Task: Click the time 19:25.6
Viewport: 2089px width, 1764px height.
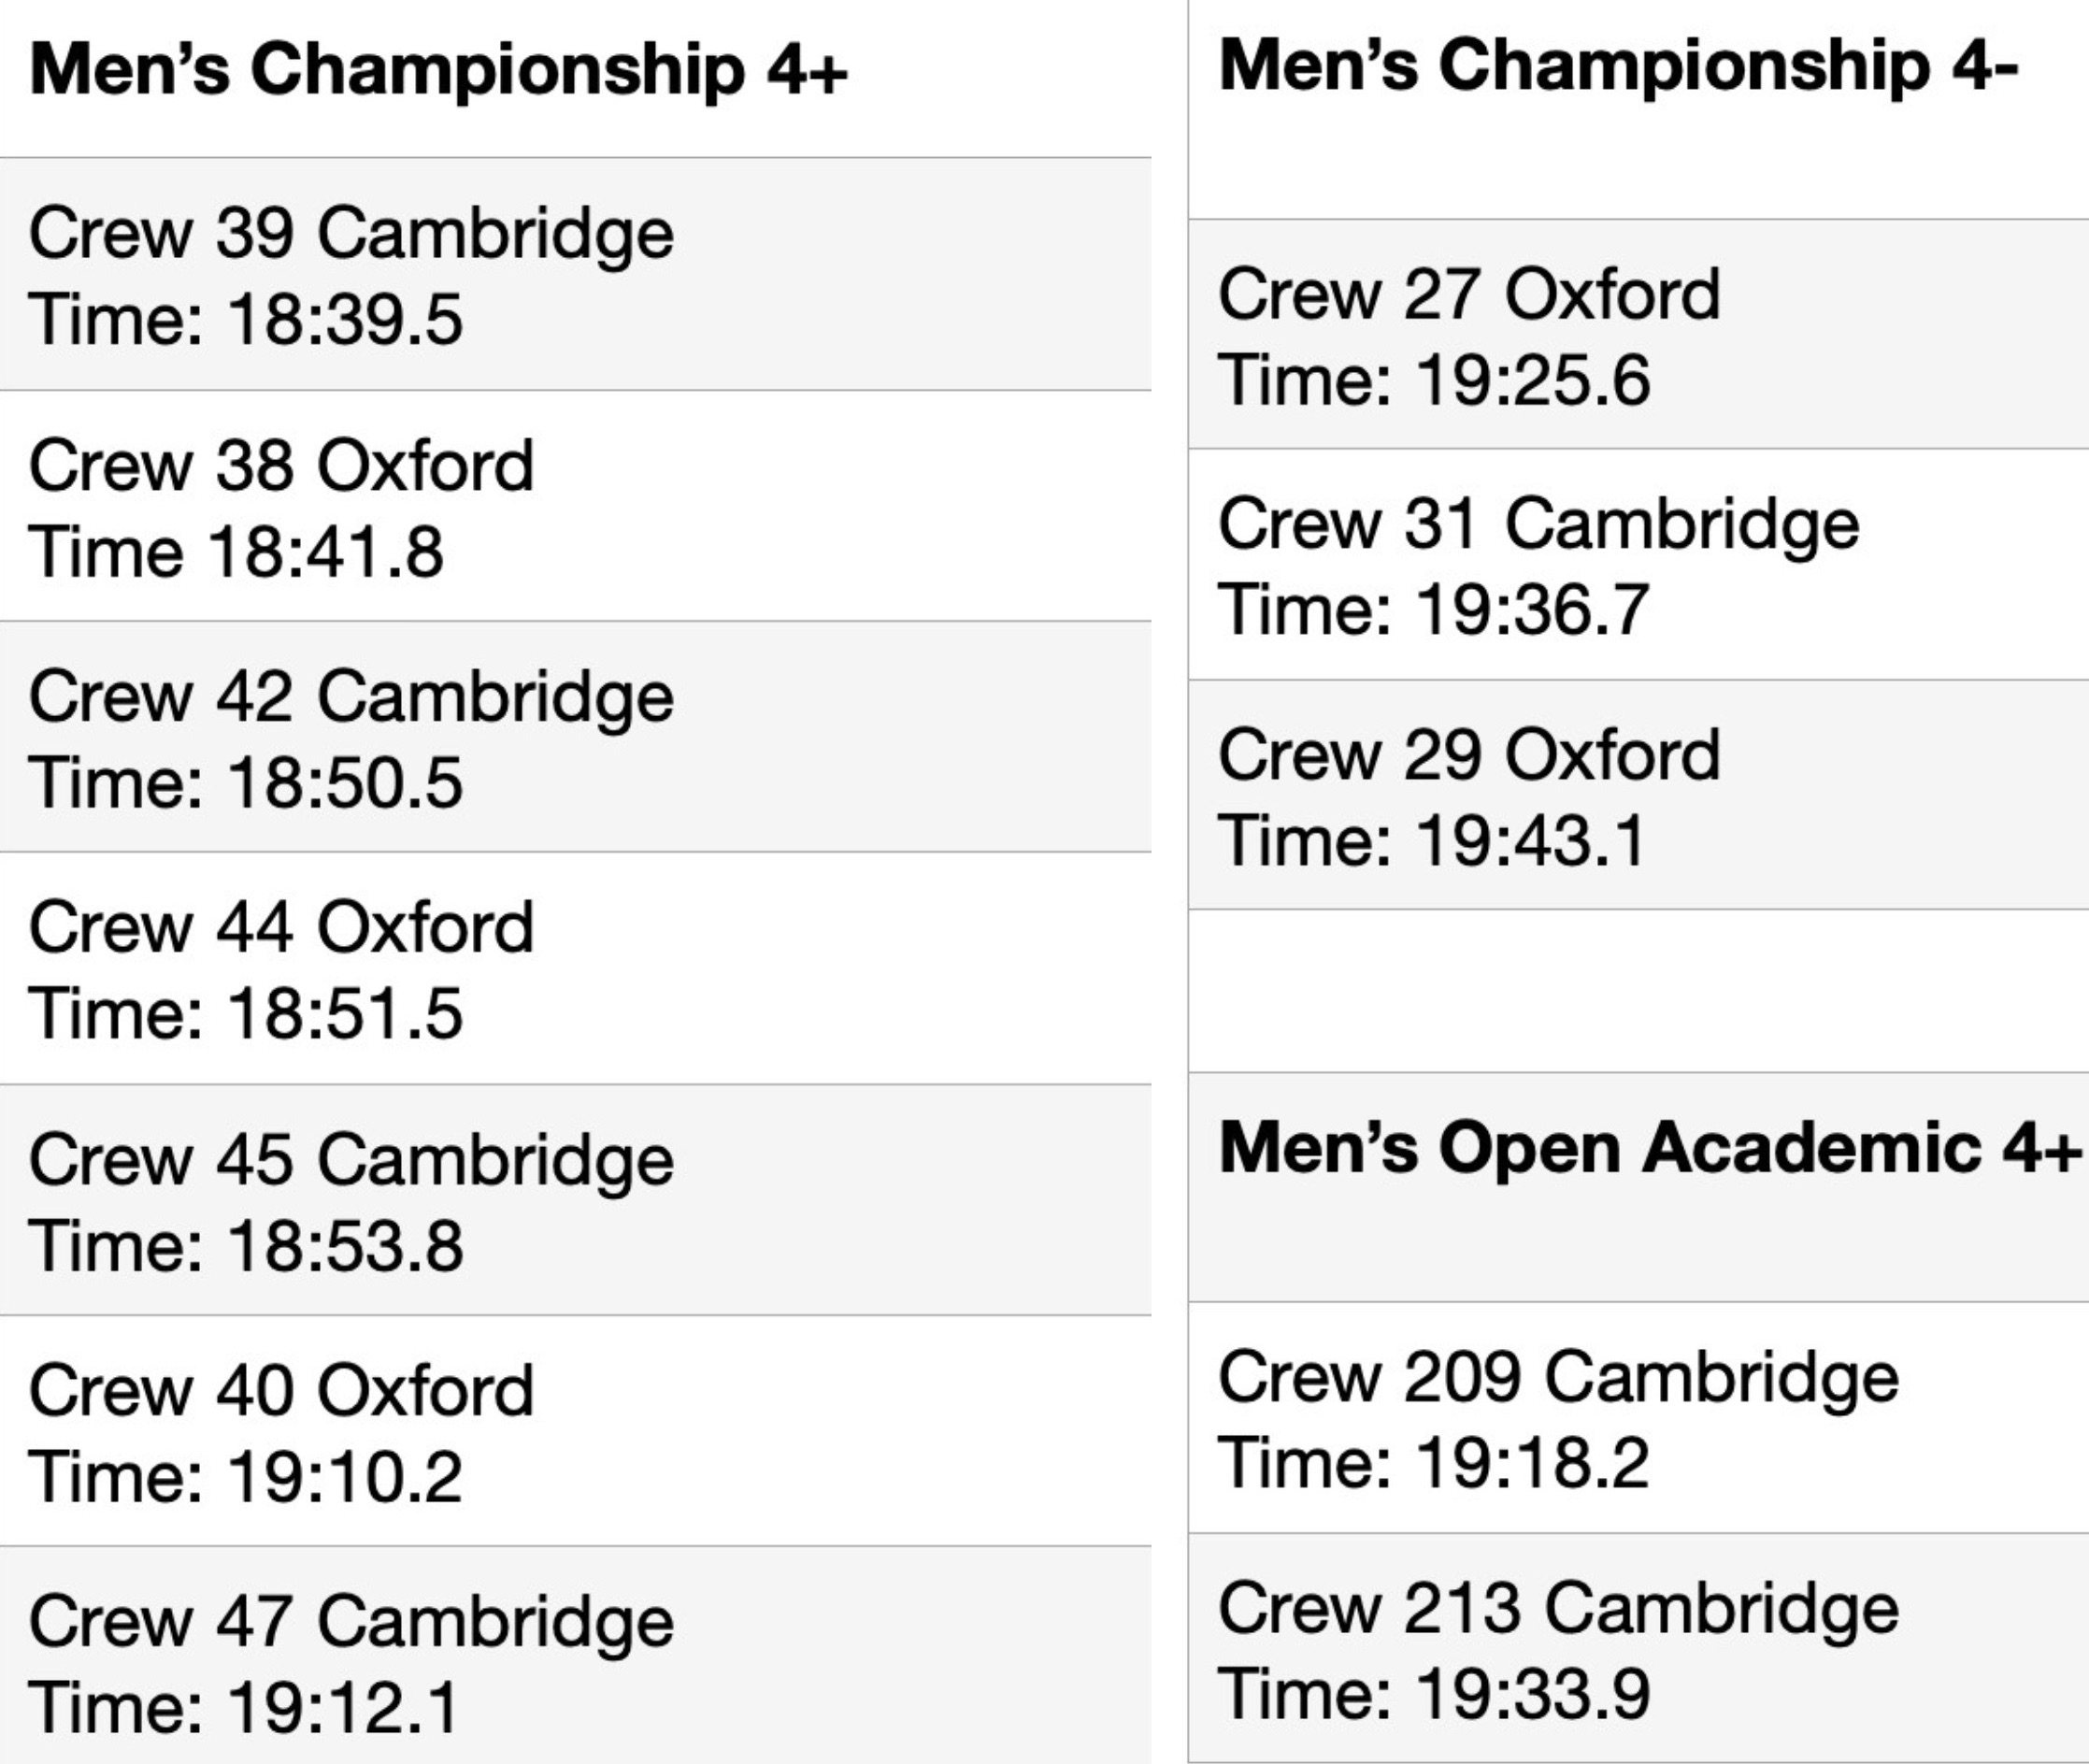Action: (1533, 381)
